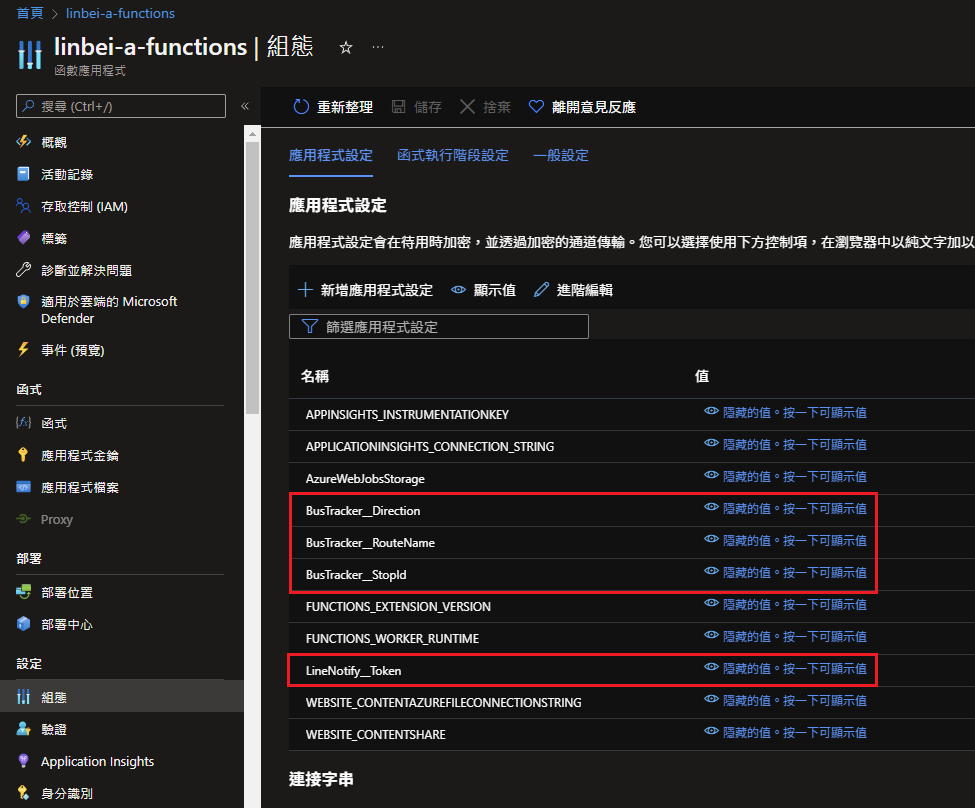Reveal hidden value of LineNotify__Token
The image size is (975, 808).
(x=785, y=669)
